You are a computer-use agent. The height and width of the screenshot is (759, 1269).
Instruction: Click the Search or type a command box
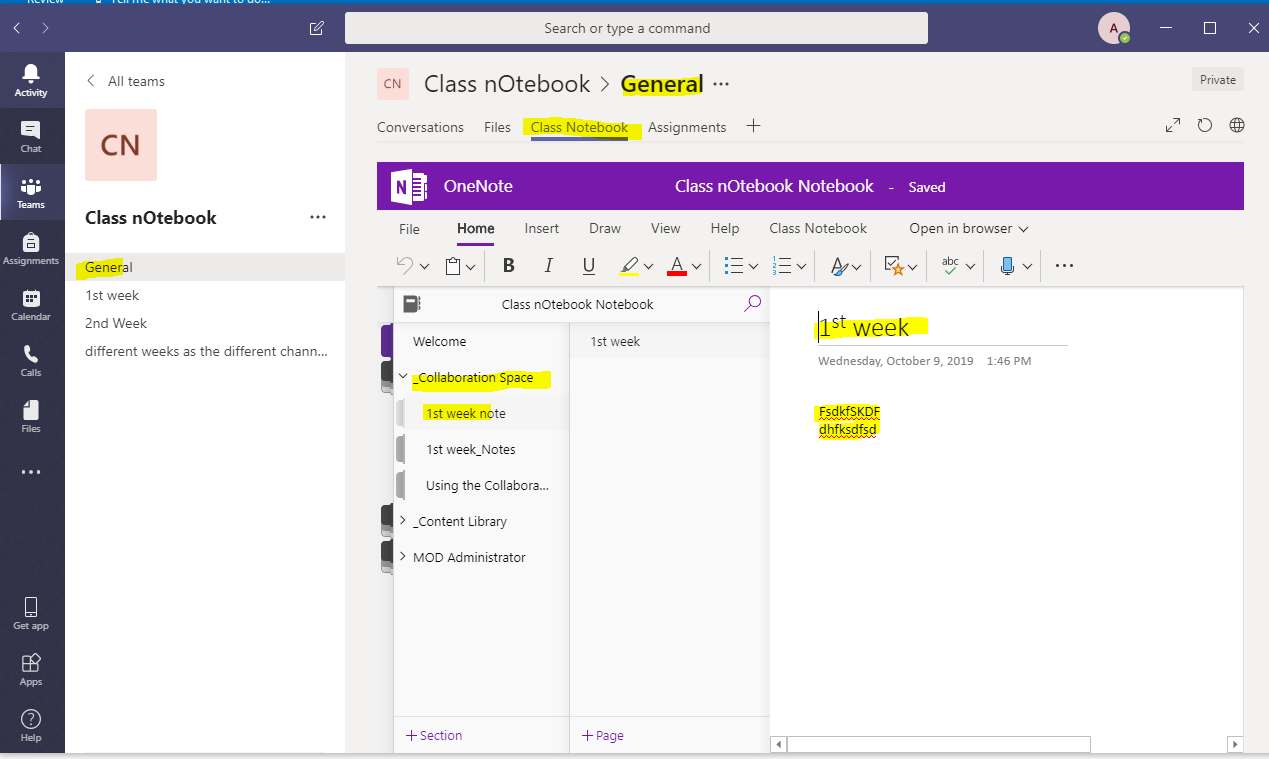(x=636, y=28)
